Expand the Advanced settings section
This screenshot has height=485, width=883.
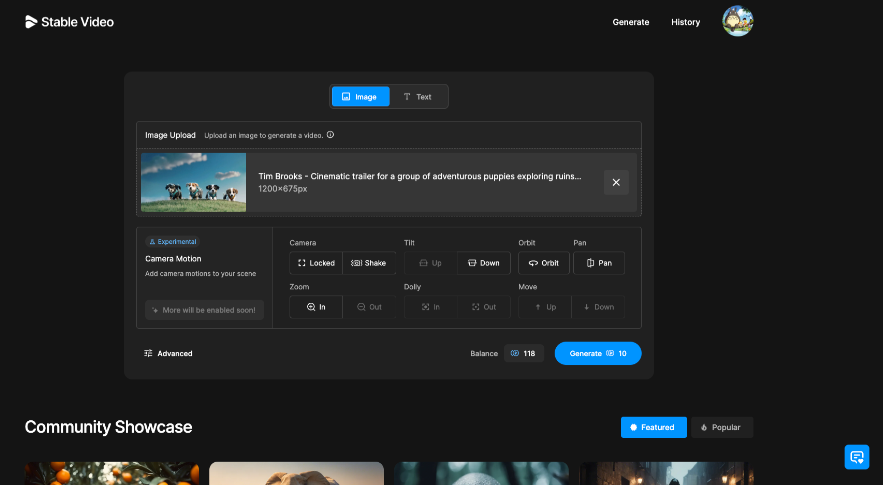click(168, 353)
